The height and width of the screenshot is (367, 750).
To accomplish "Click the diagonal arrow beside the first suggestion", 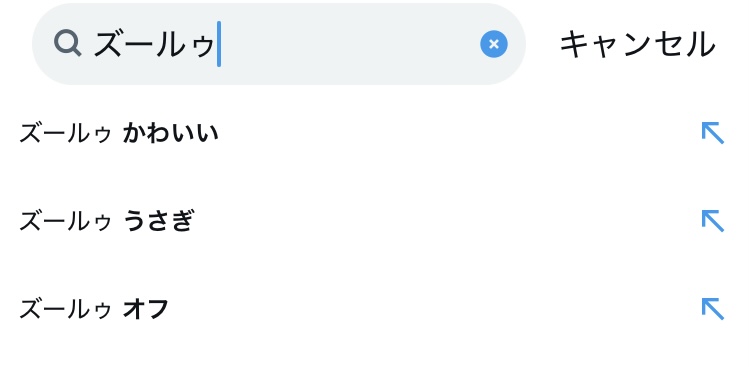I will (x=712, y=133).
